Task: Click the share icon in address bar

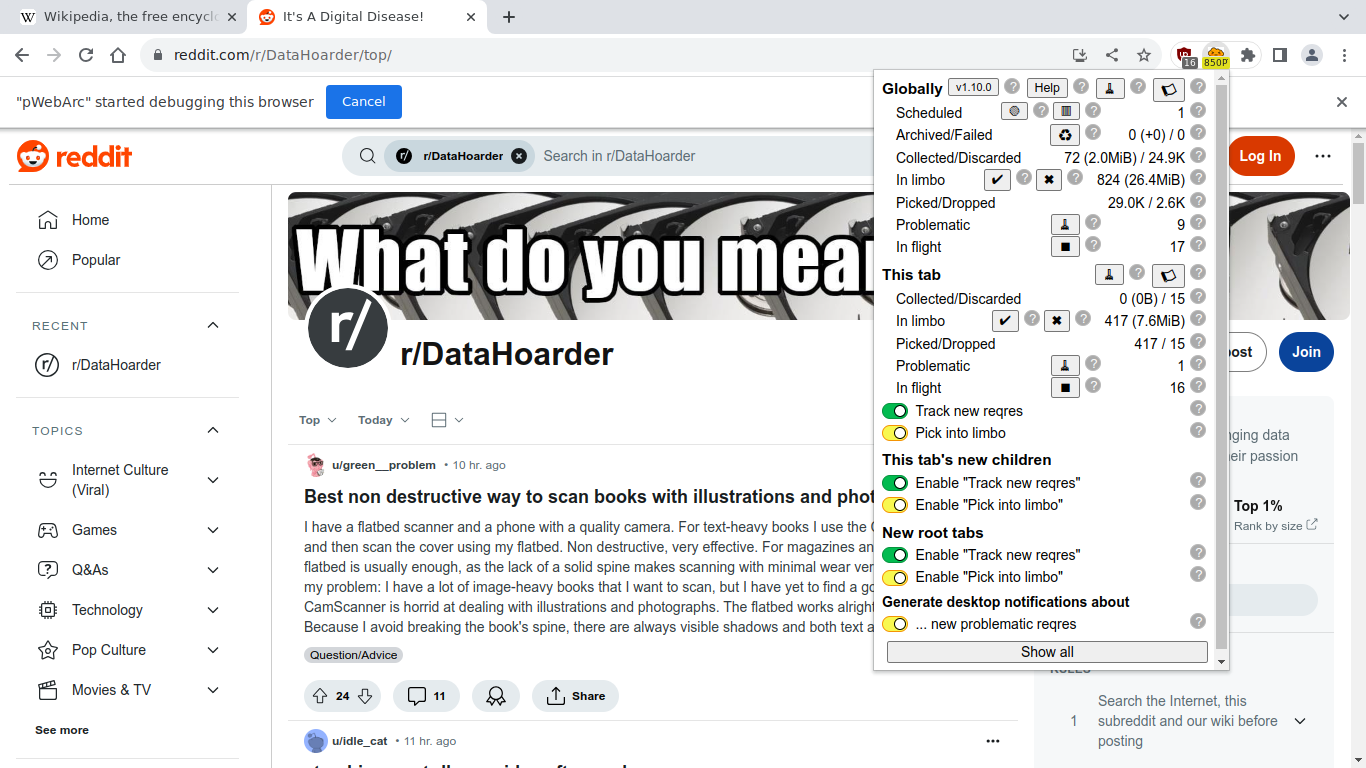Action: tap(1112, 56)
